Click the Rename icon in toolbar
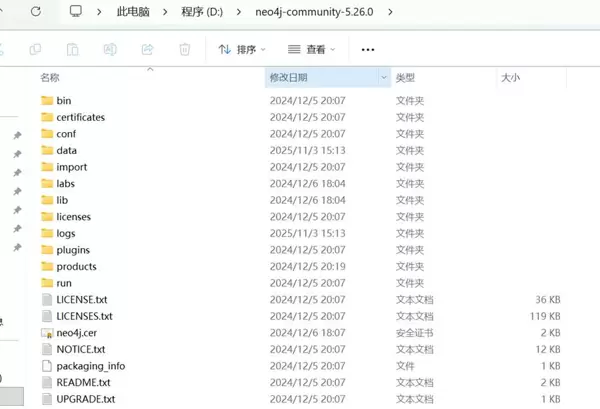Screen dimensions: 600x409 point(110,49)
